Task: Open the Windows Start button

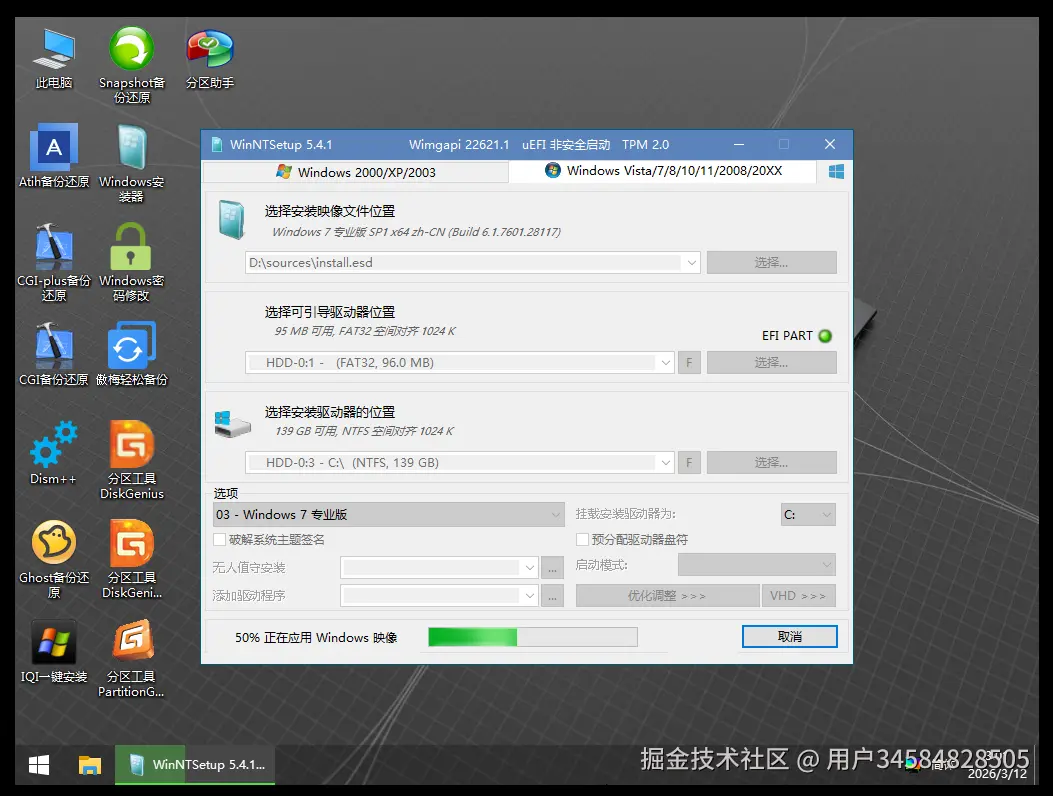Action: pyautogui.click(x=39, y=765)
